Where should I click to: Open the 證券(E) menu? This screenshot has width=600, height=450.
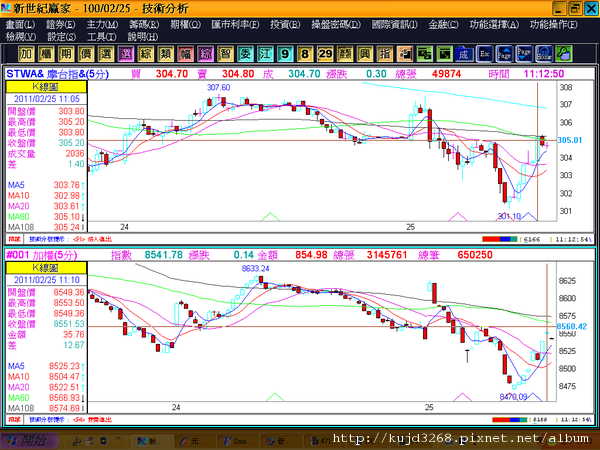pos(61,24)
